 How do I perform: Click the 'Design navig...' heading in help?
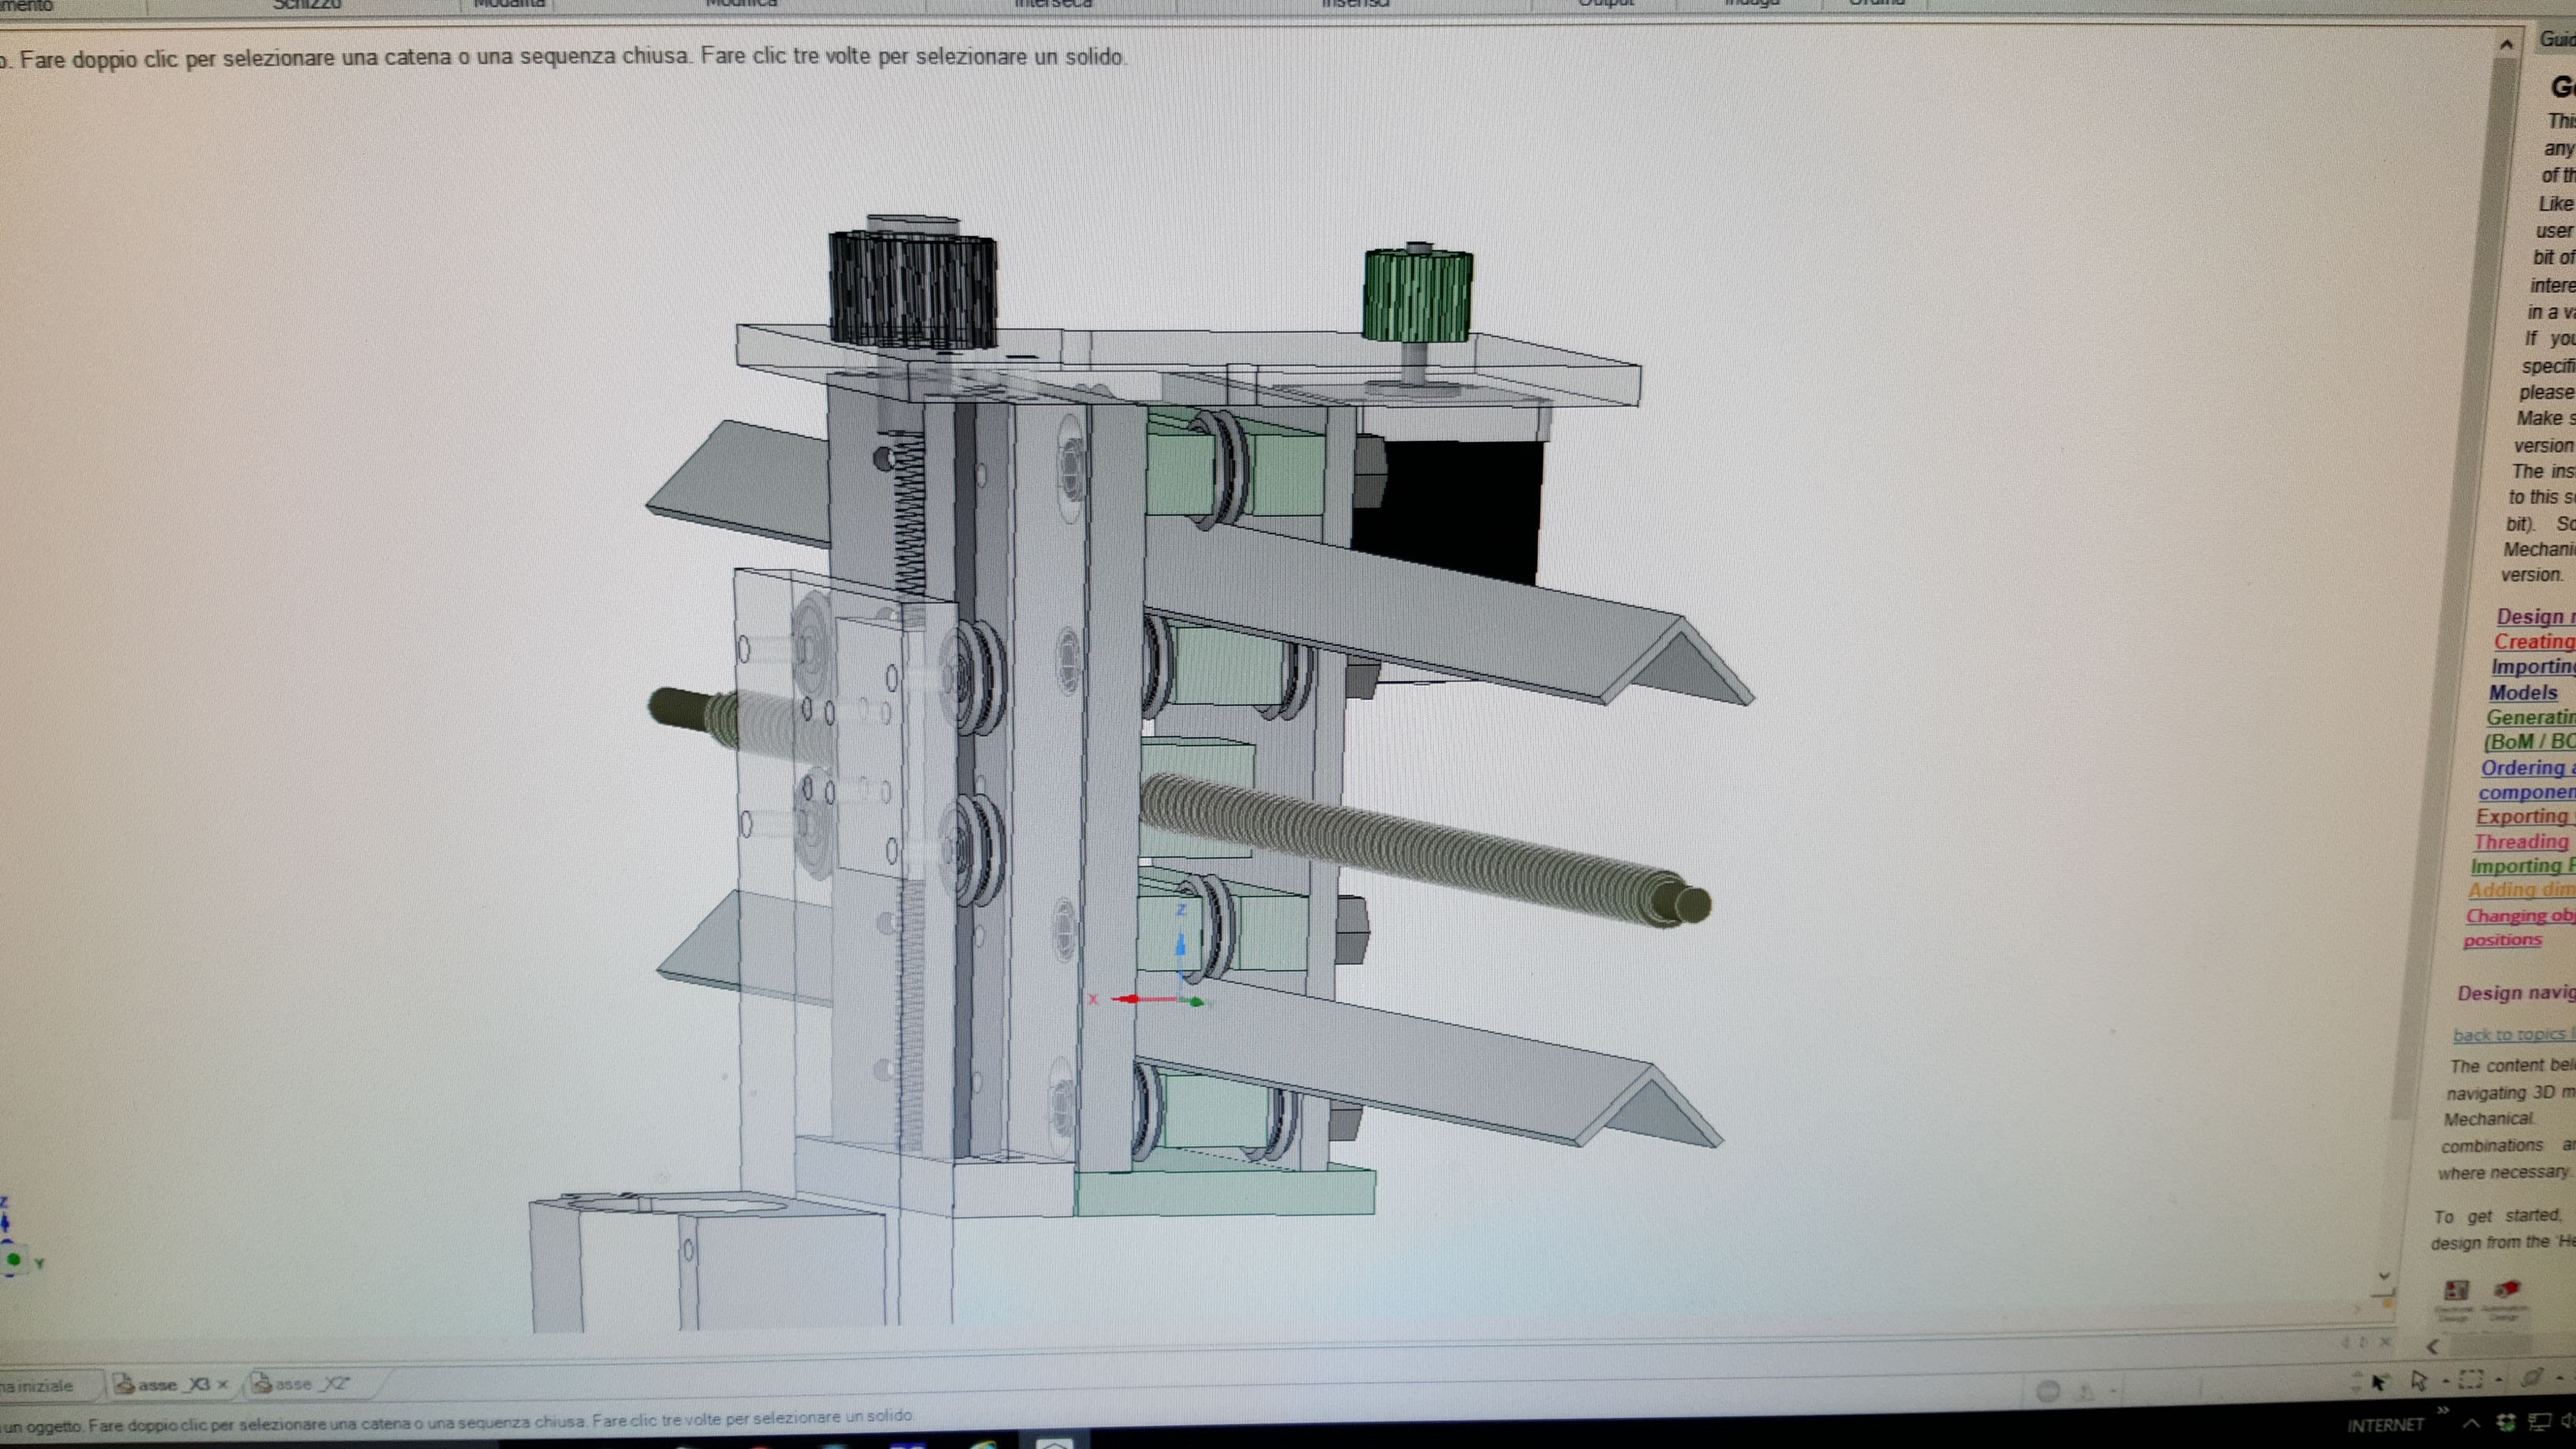click(x=2516, y=993)
